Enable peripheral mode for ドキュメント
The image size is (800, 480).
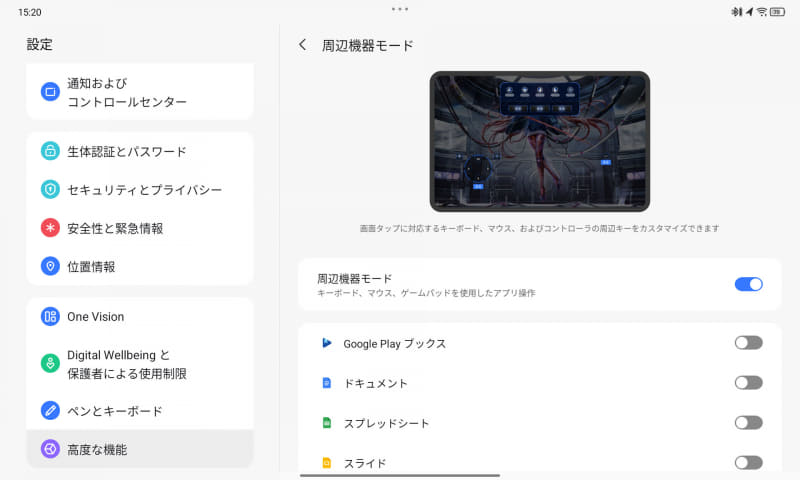[748, 383]
